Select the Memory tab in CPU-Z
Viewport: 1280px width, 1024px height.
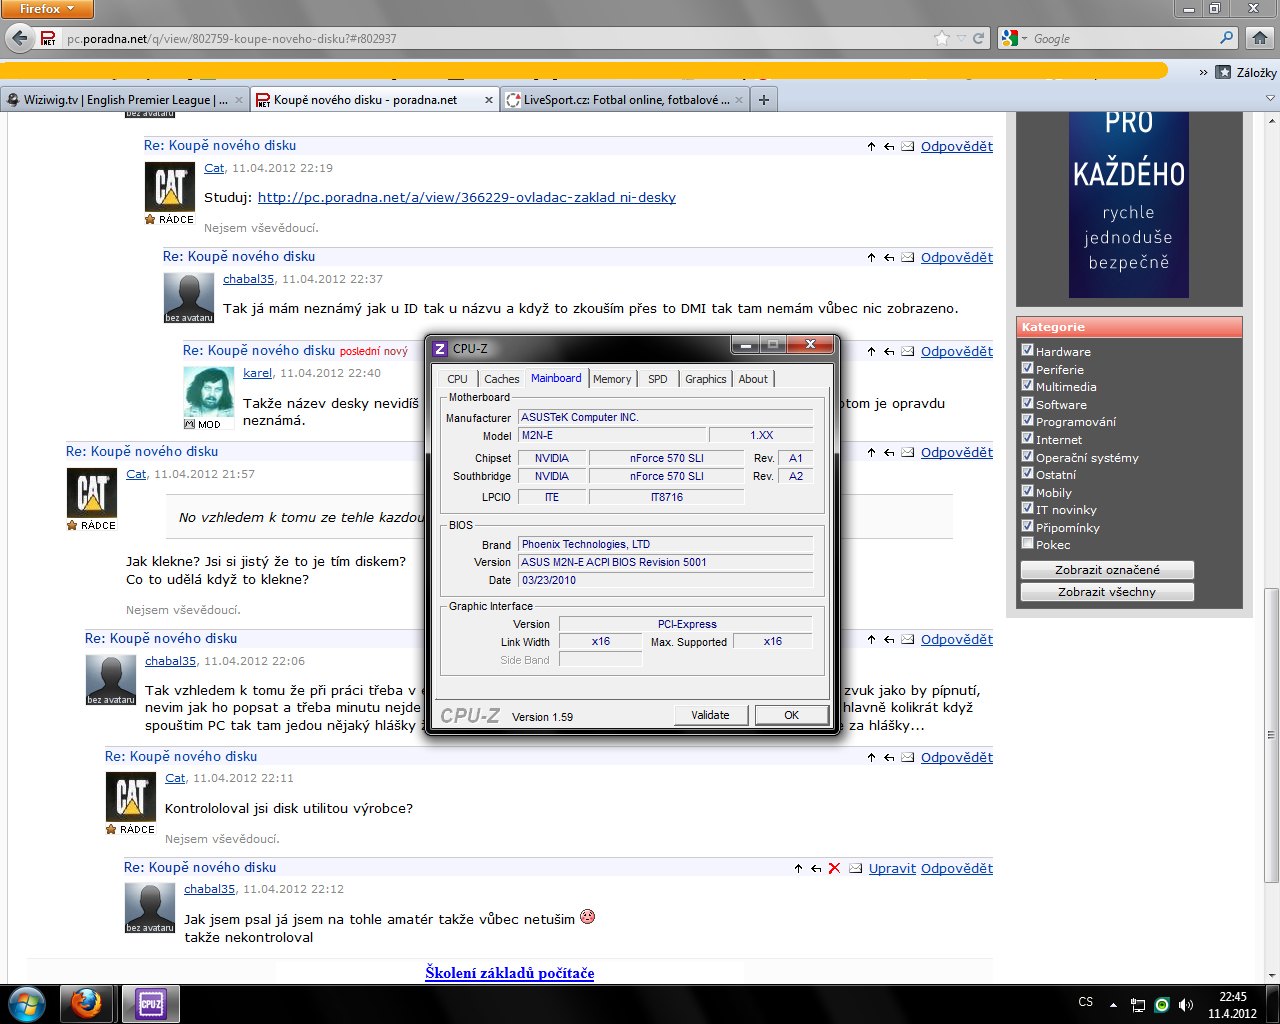pyautogui.click(x=612, y=379)
